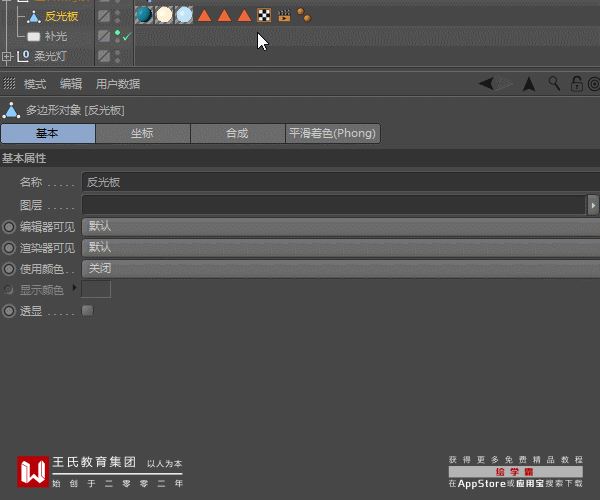This screenshot has height=500, width=600.
Task: Open the 编辑 menu
Action: click(x=71, y=84)
